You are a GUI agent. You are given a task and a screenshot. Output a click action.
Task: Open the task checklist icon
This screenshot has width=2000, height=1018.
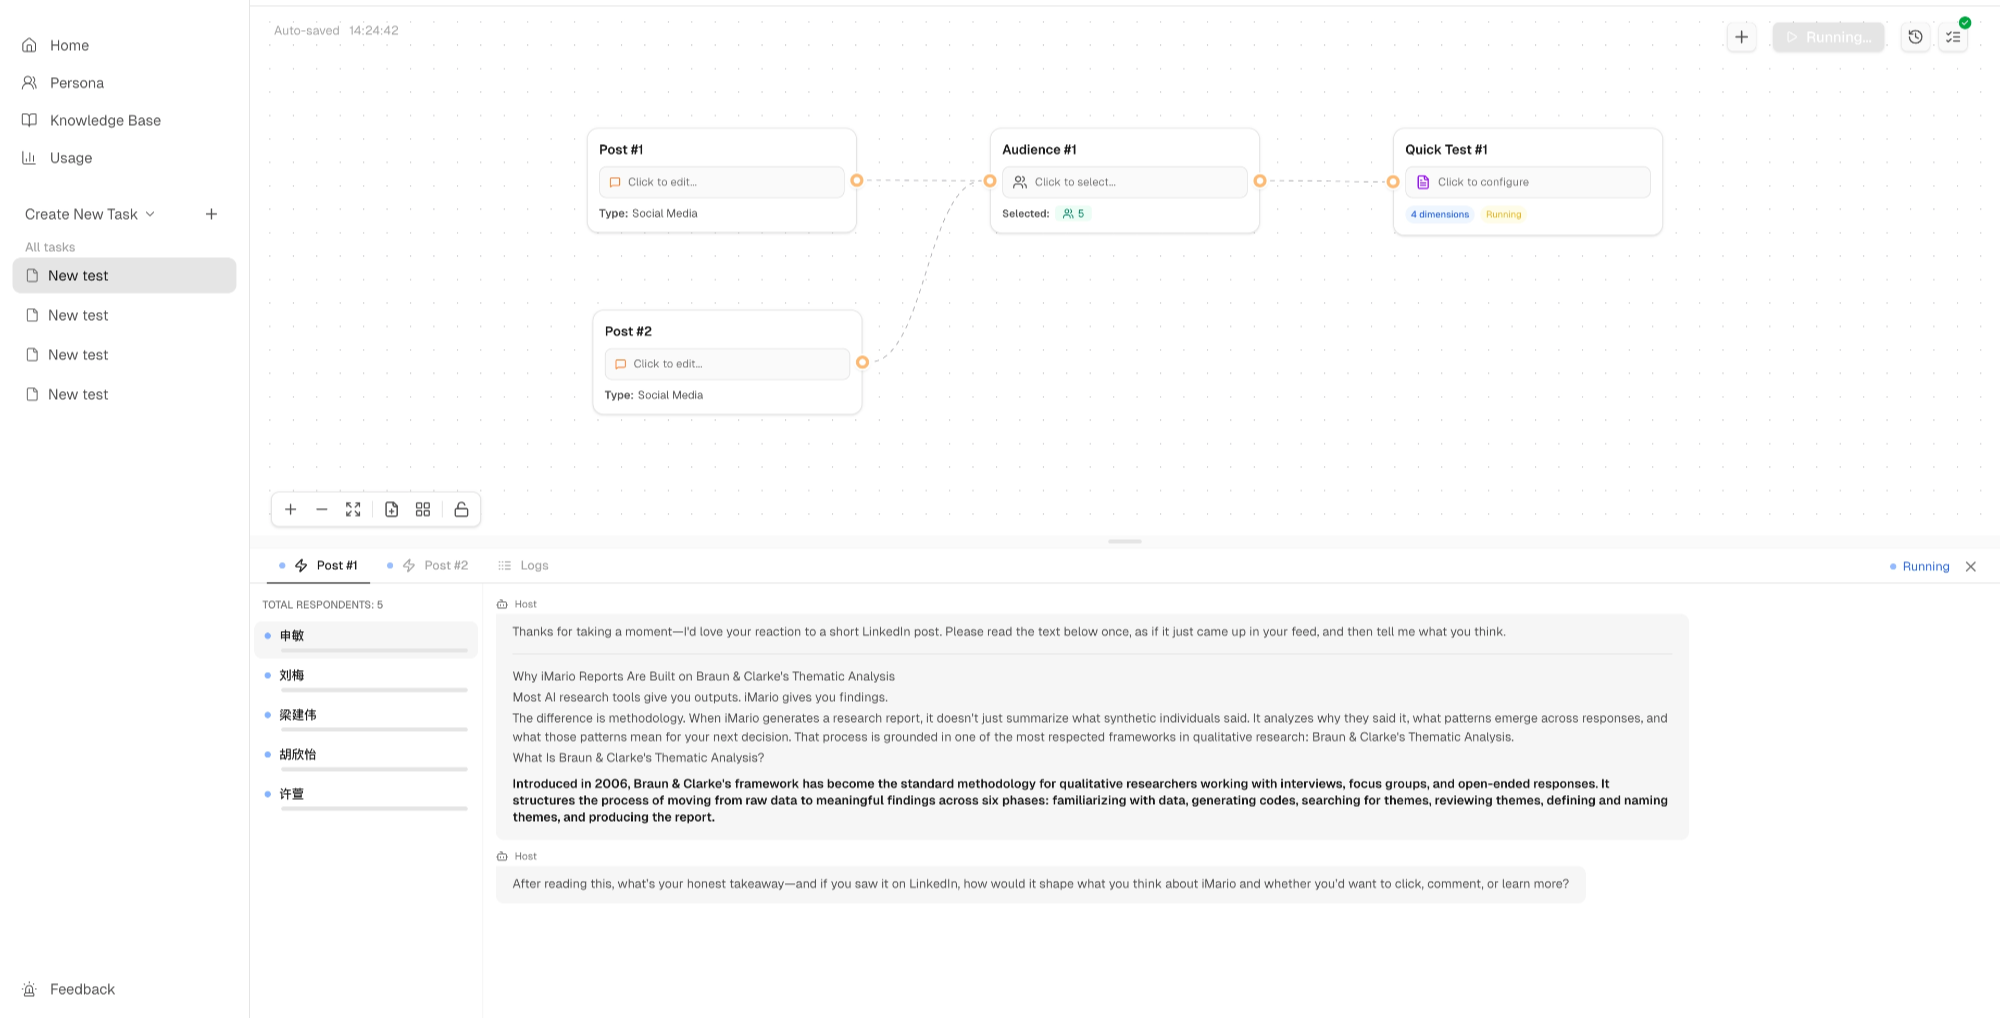1953,37
